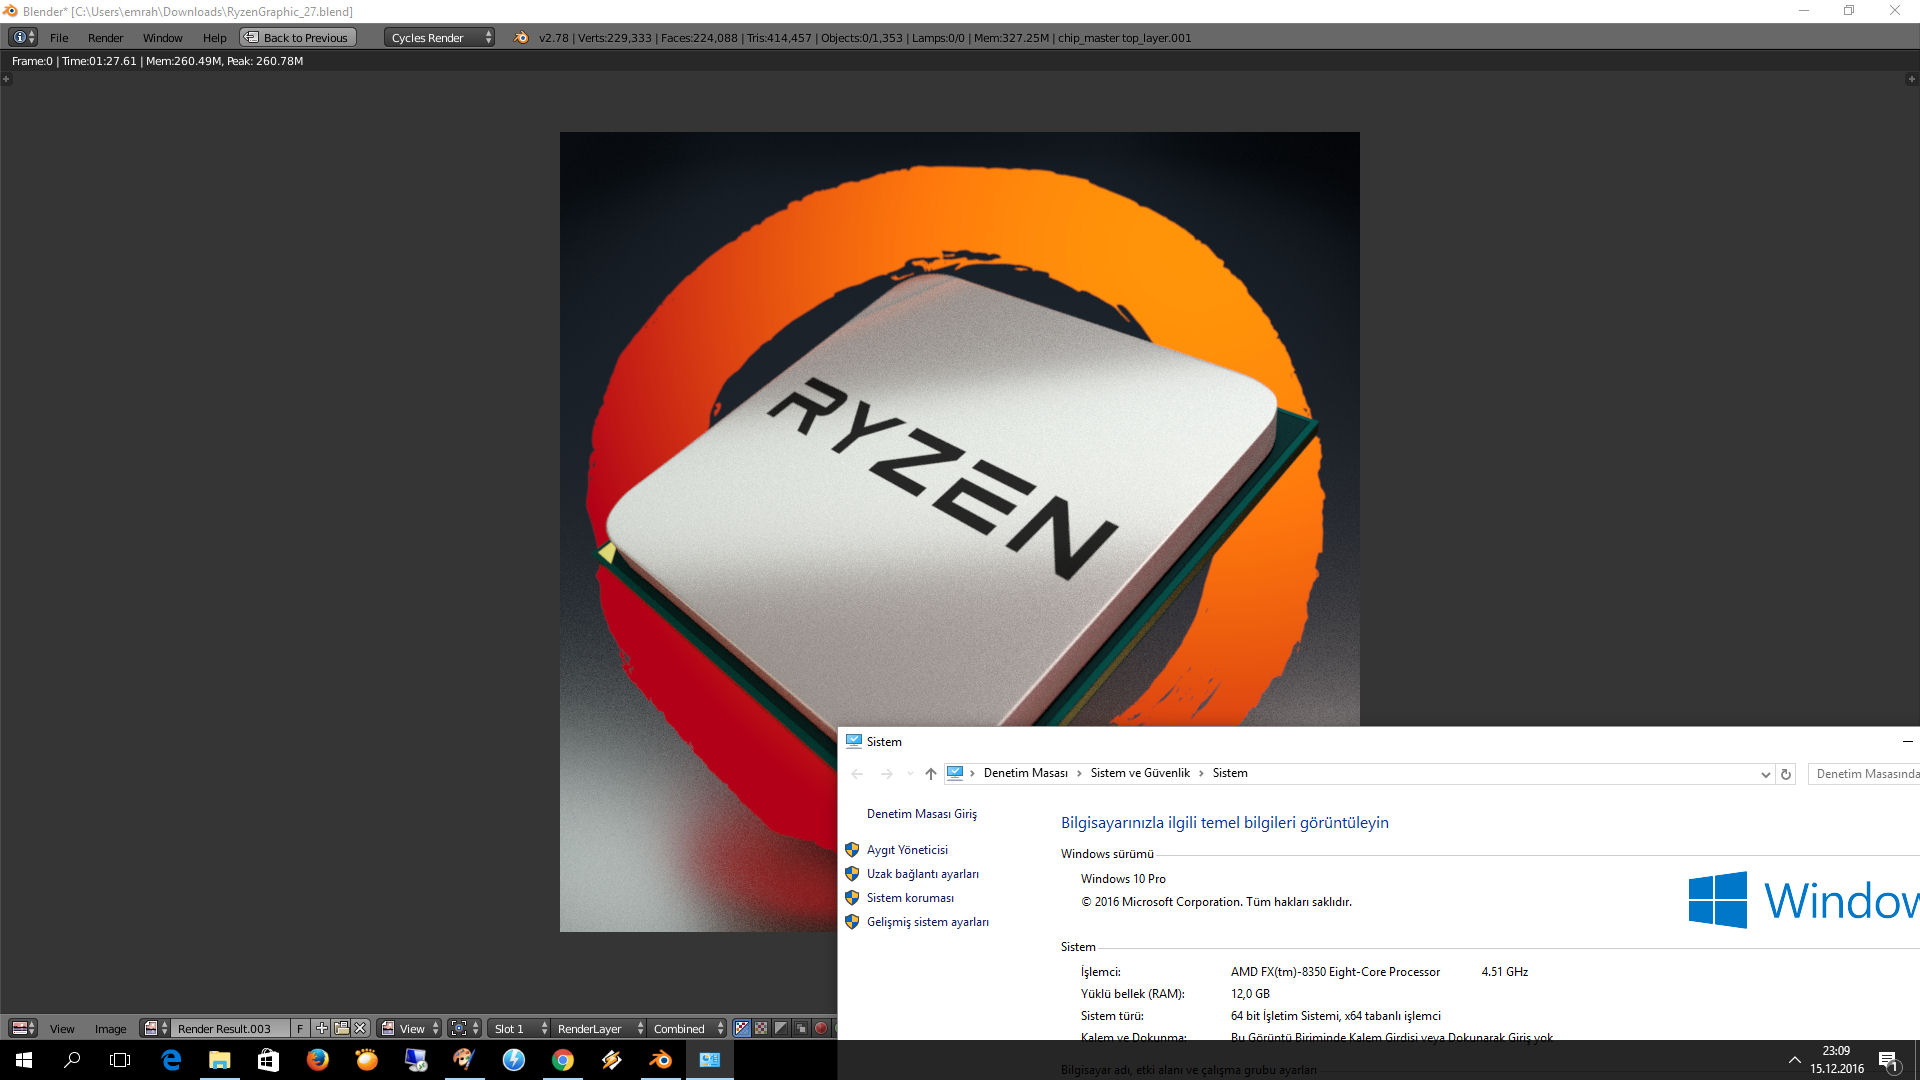Open Sistem koruması link

(910, 898)
